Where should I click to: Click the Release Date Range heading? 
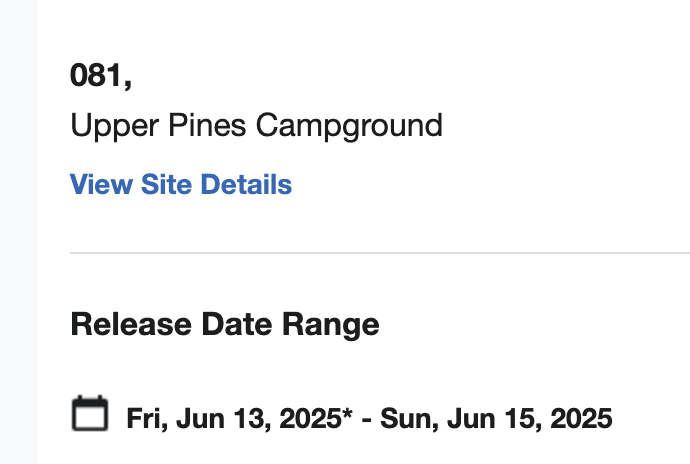[225, 325]
